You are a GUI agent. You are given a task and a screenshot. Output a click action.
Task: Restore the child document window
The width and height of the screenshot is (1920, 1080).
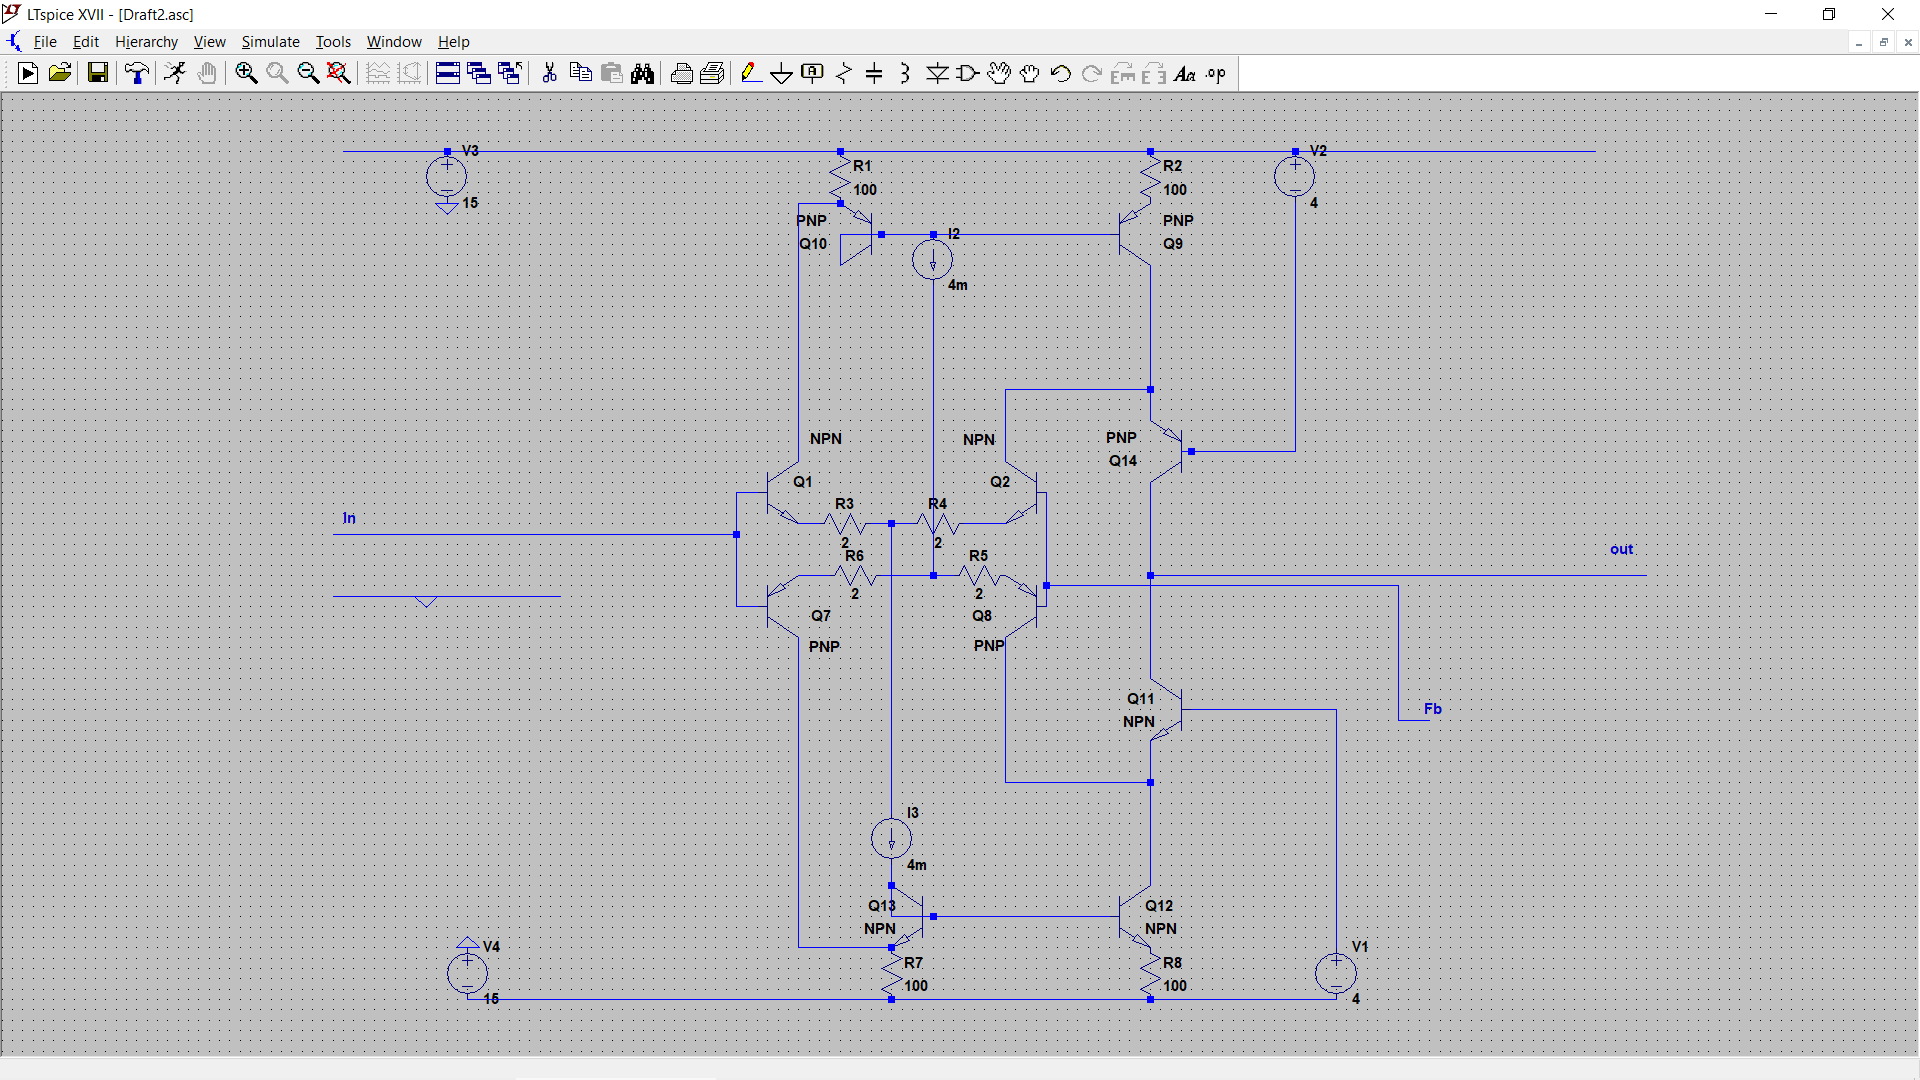point(1883,42)
